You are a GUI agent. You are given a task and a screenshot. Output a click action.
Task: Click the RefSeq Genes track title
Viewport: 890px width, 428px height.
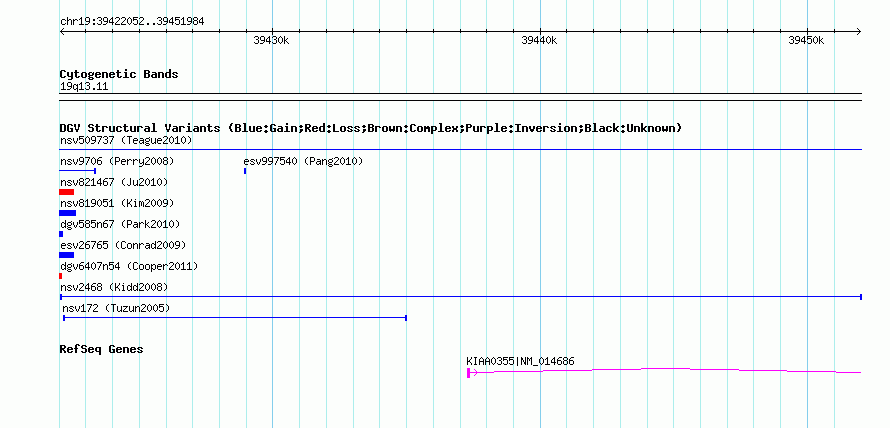[x=101, y=349]
